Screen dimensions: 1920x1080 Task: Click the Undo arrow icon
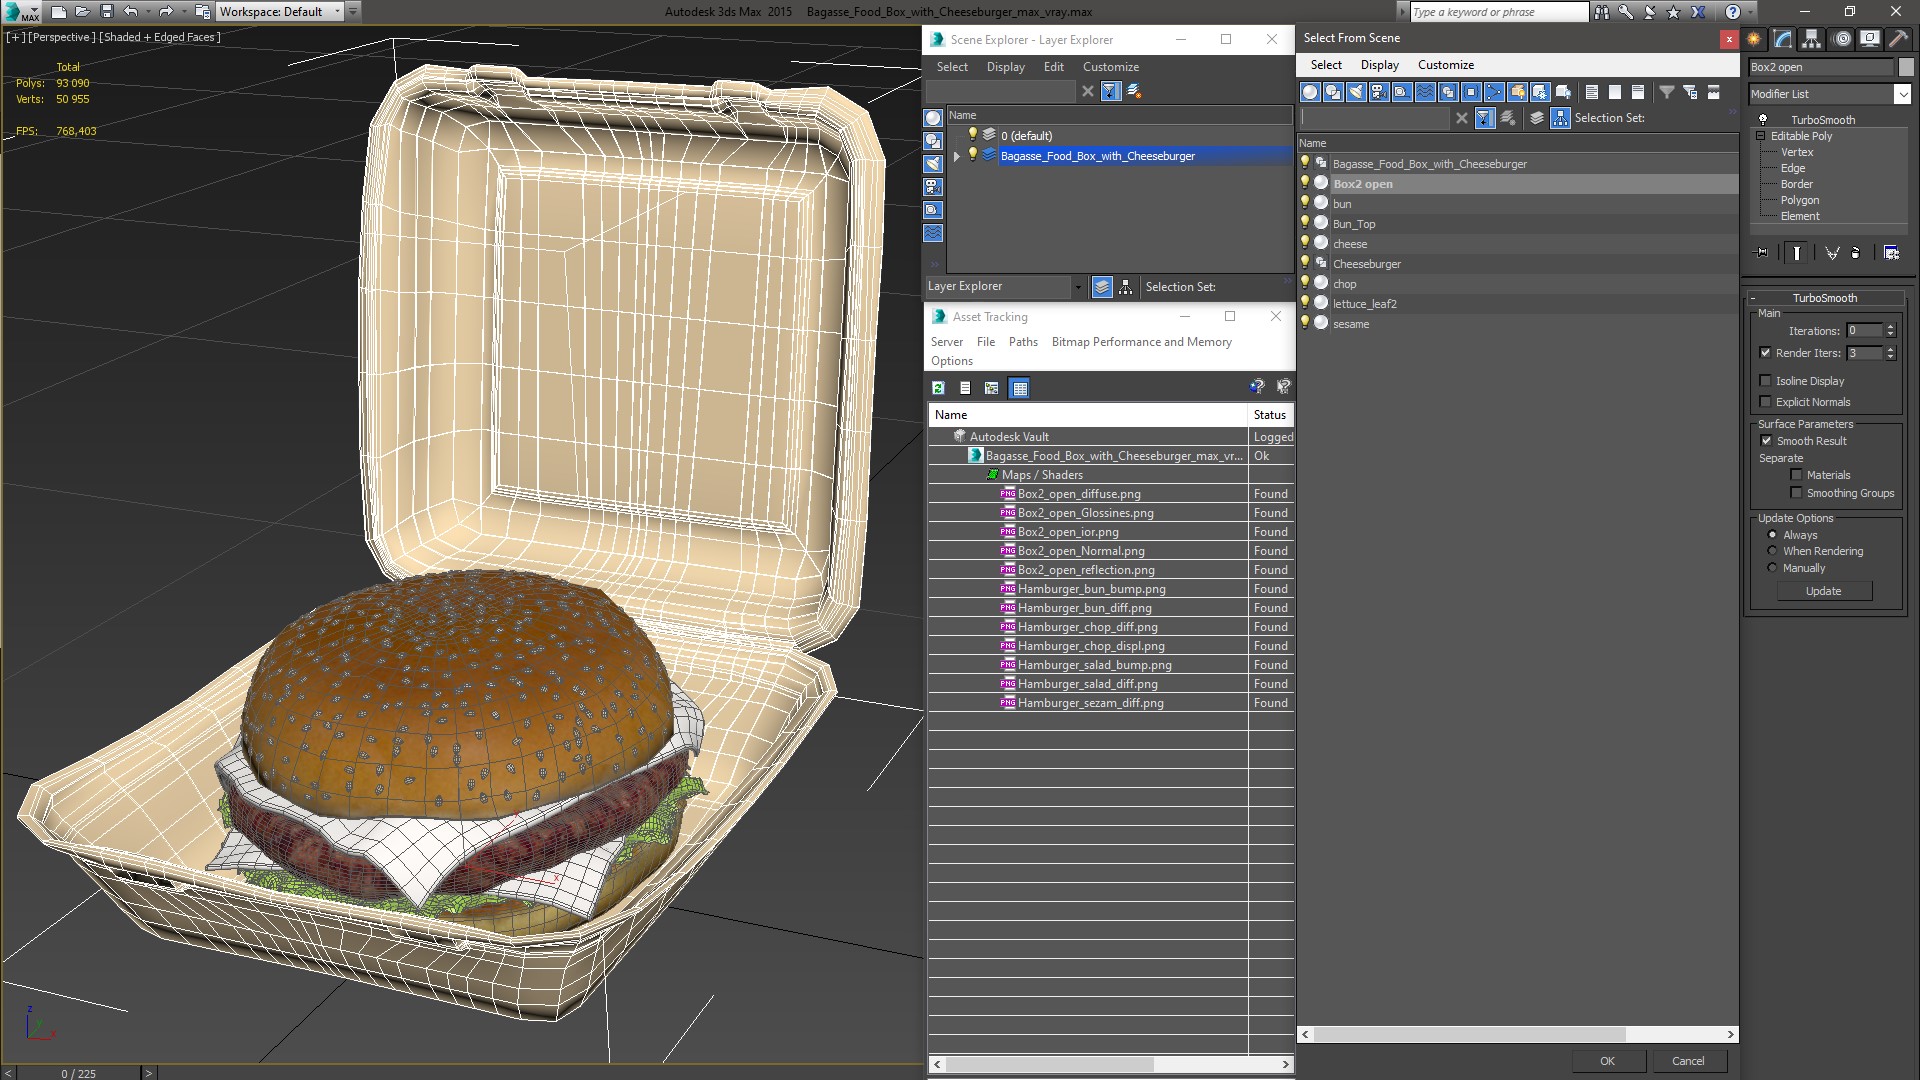(x=130, y=12)
